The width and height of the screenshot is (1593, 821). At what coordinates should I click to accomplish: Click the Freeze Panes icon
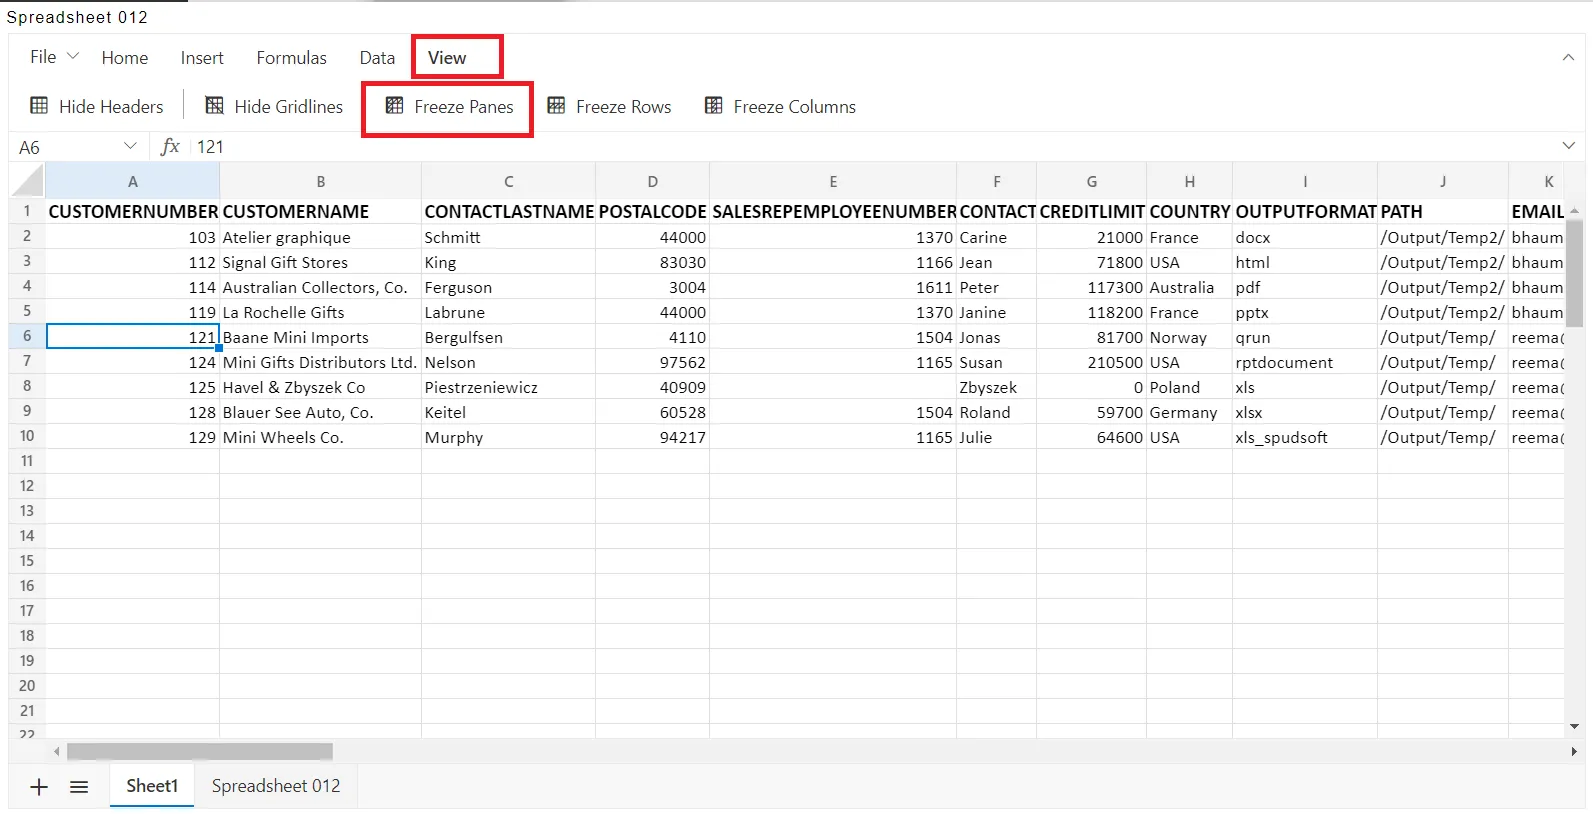pyautogui.click(x=395, y=106)
